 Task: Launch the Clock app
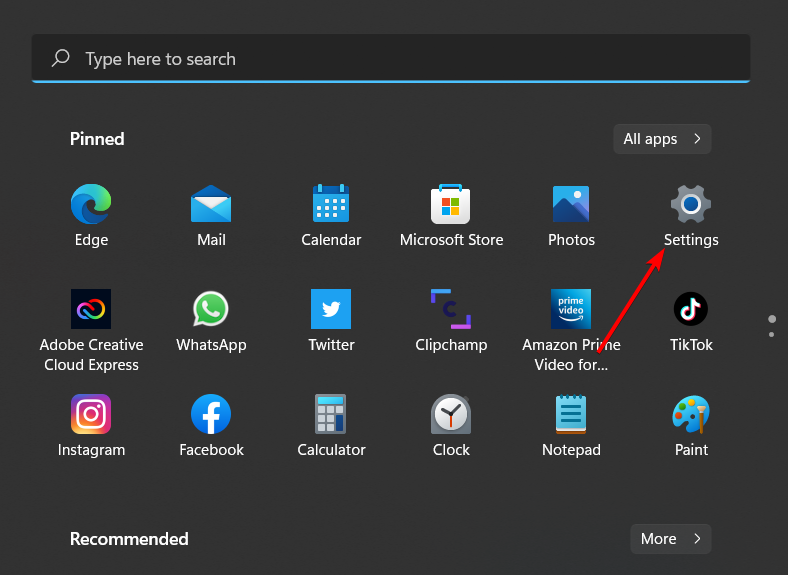[451, 414]
